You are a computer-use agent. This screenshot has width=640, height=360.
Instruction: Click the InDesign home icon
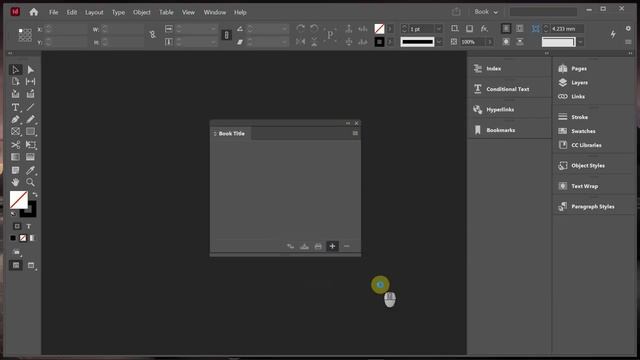point(34,12)
